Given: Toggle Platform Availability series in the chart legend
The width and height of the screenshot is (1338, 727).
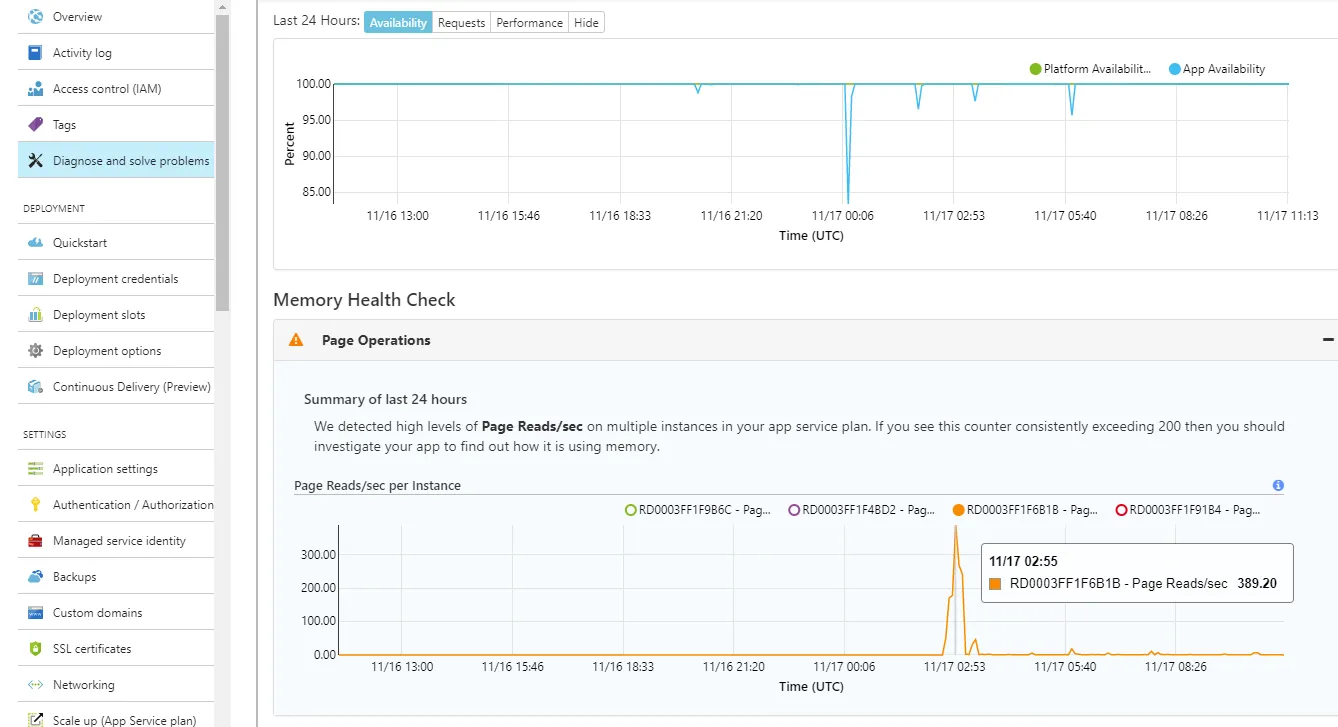Looking at the screenshot, I should pos(1091,69).
